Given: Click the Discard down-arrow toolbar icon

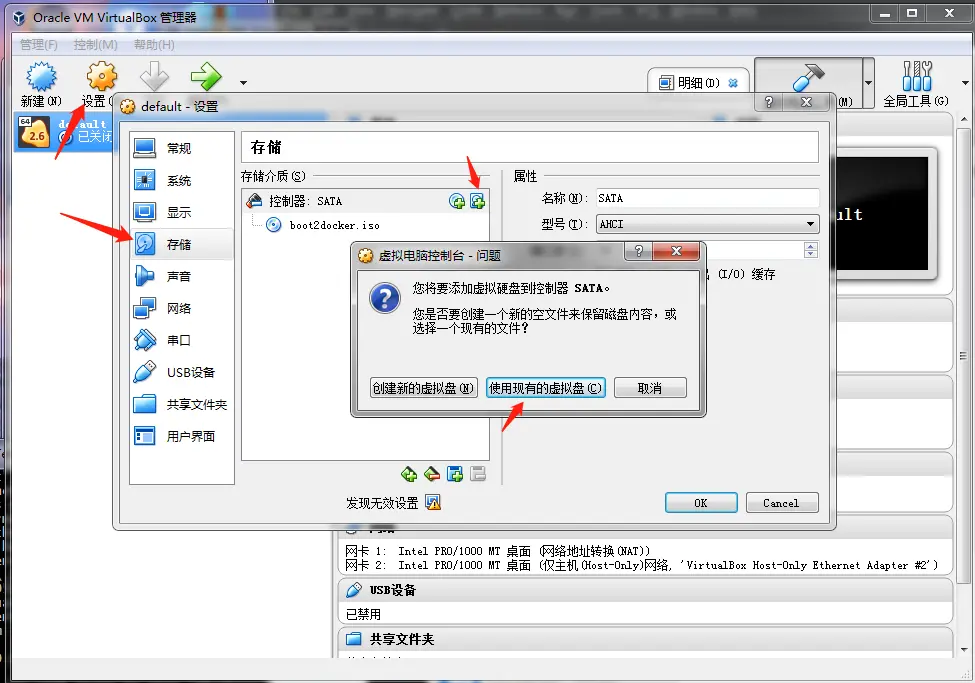Looking at the screenshot, I should [154, 76].
